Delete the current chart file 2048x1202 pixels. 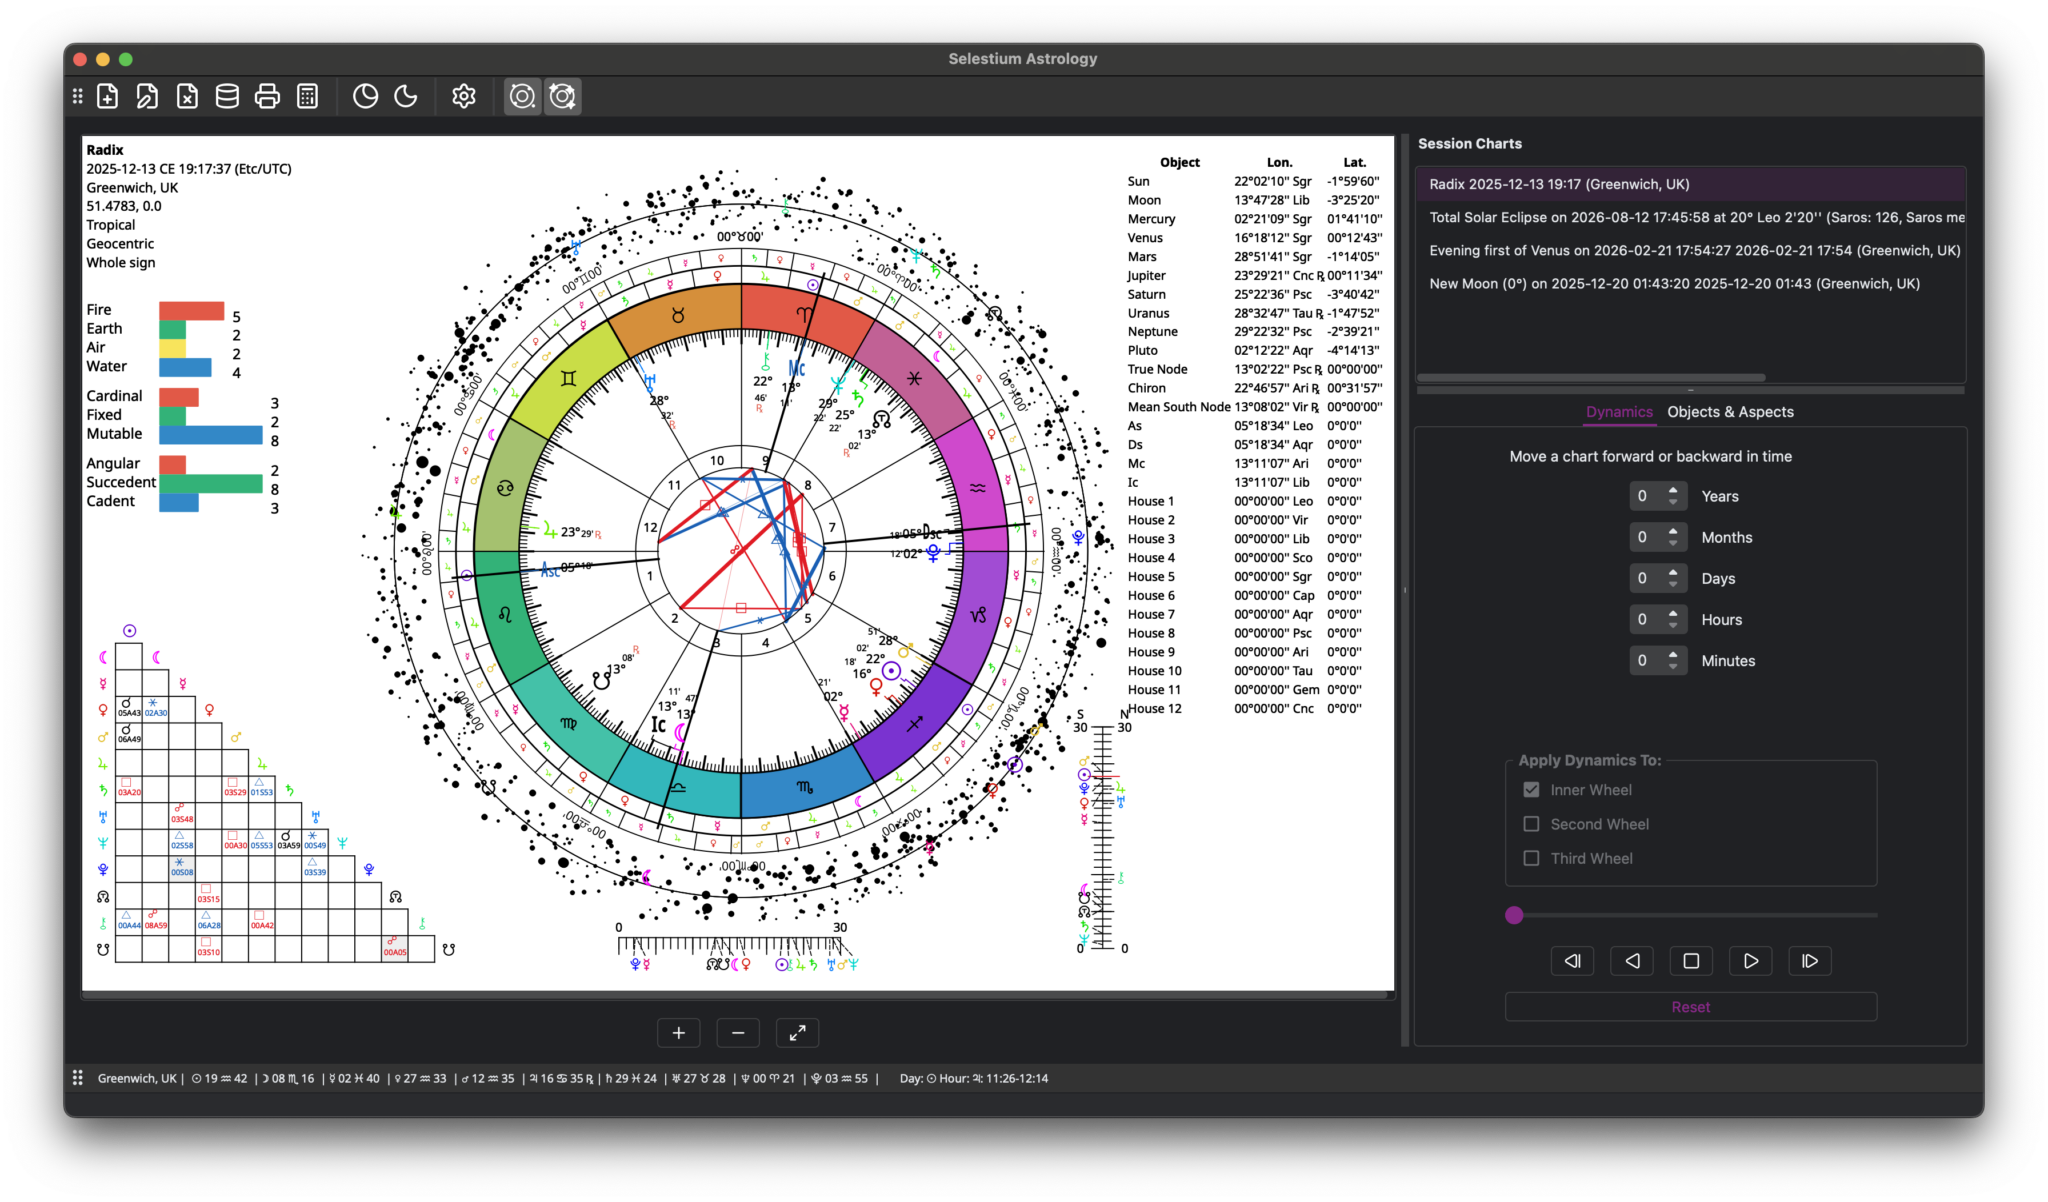tap(186, 96)
